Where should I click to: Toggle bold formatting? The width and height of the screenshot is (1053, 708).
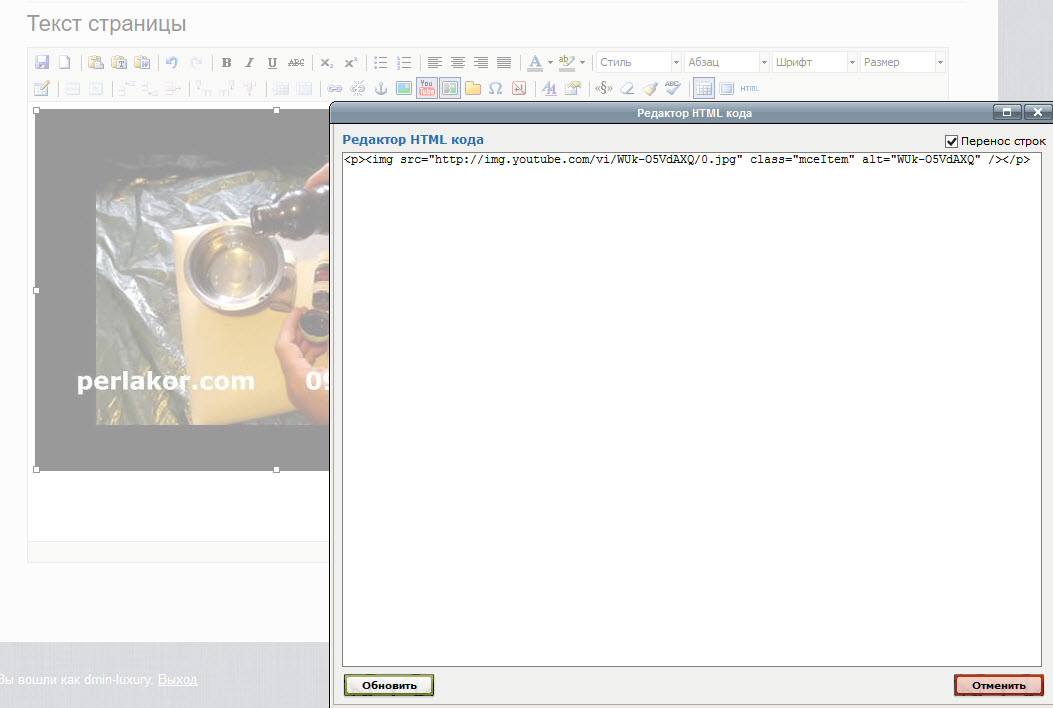pos(227,62)
